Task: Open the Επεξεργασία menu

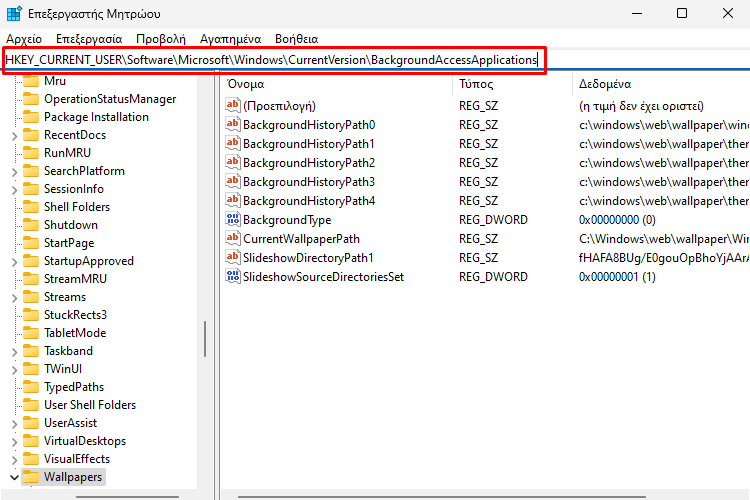Action: point(89,39)
